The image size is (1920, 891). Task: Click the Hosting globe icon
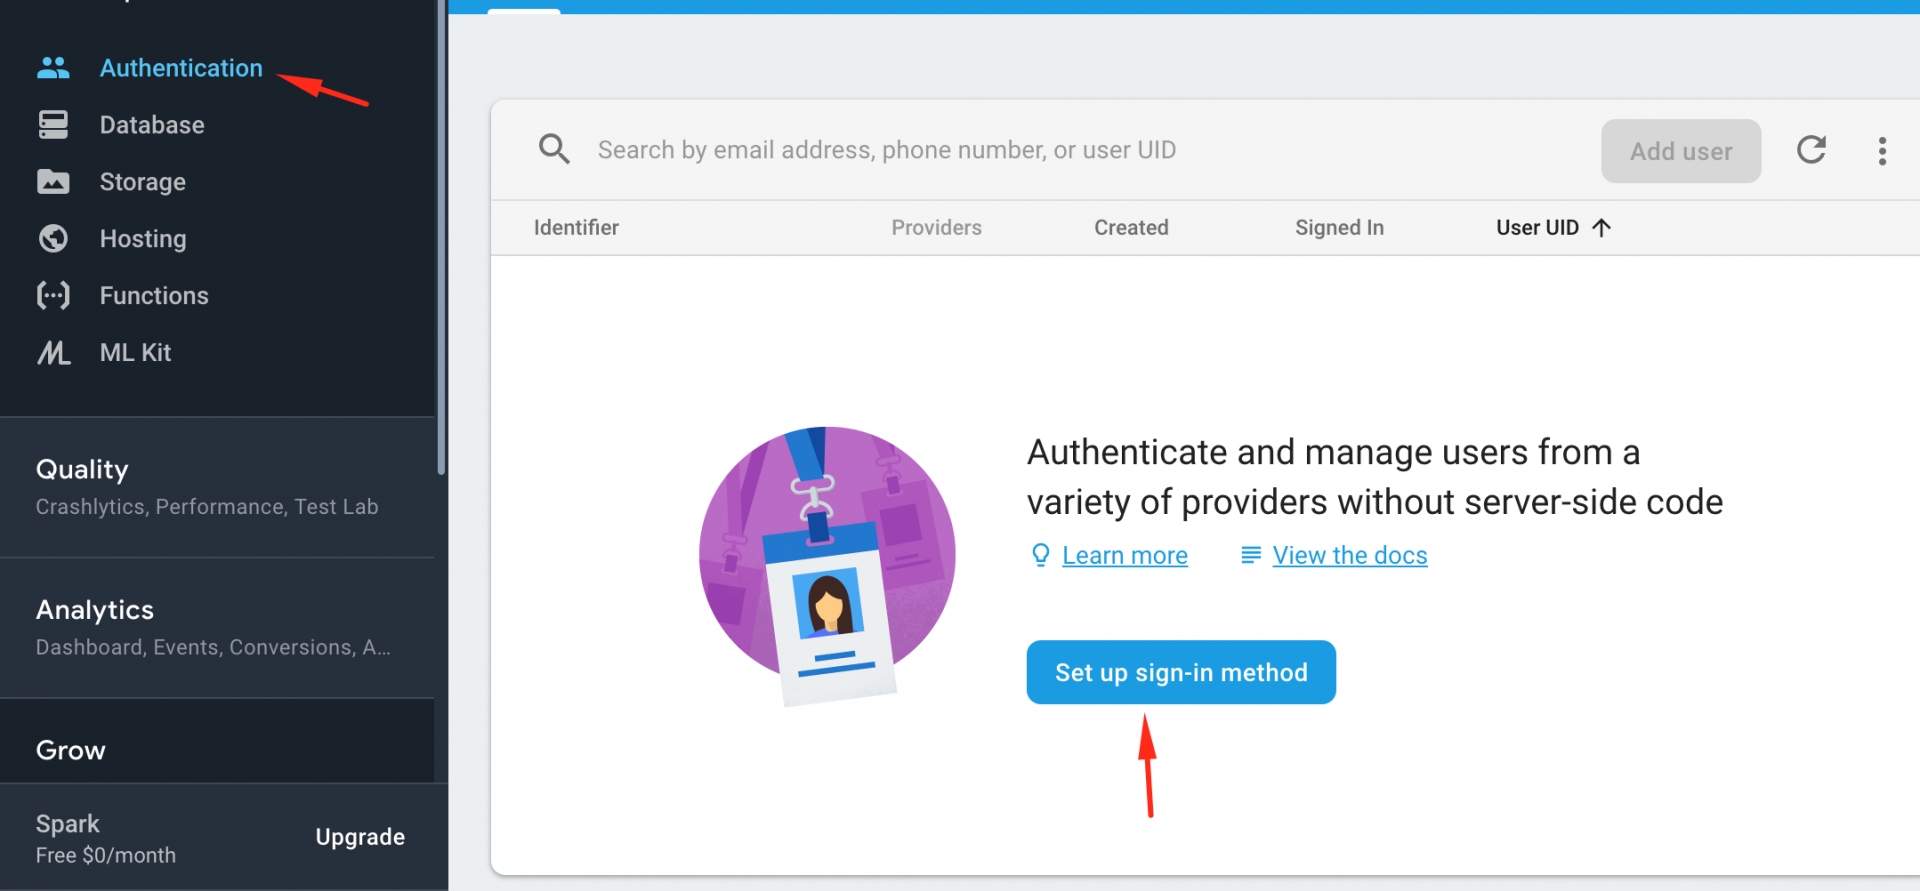coord(53,239)
